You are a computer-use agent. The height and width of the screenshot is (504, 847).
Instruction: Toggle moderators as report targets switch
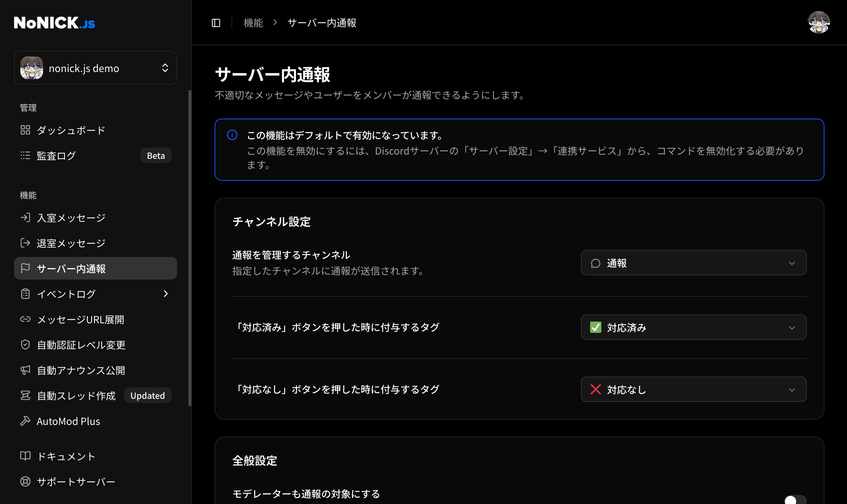point(794,499)
